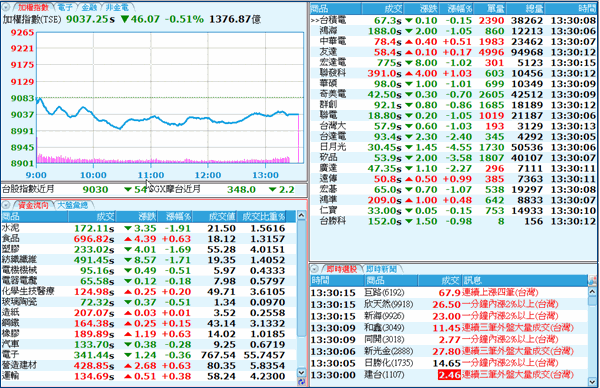
Task: Sort watchlist by 時間 column header
Action: click(571, 9)
